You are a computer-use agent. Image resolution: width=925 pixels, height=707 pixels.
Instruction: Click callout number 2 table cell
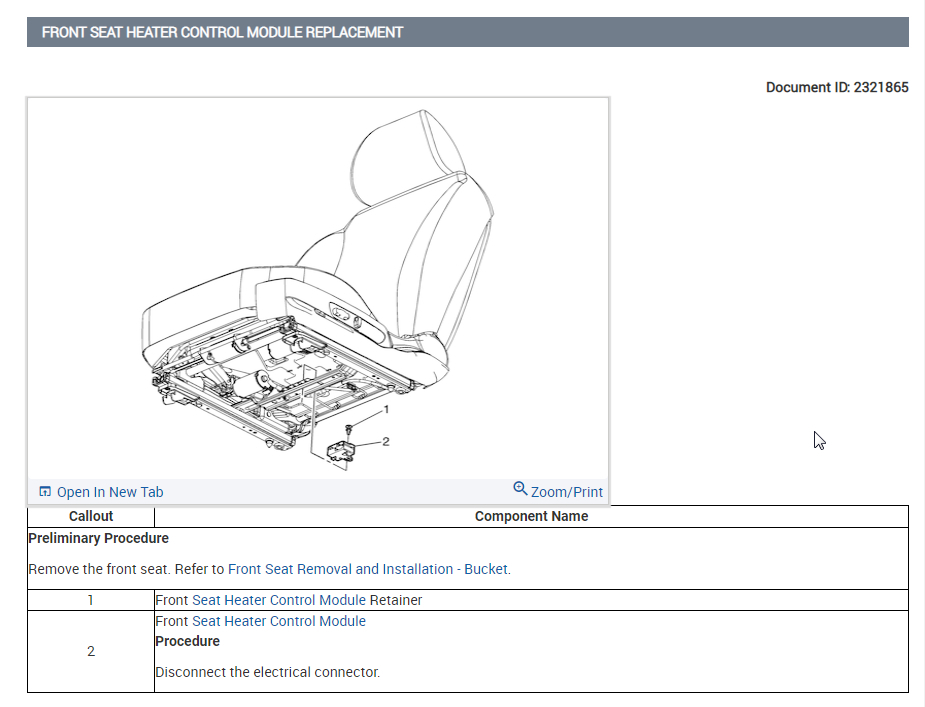pyautogui.click(x=91, y=652)
